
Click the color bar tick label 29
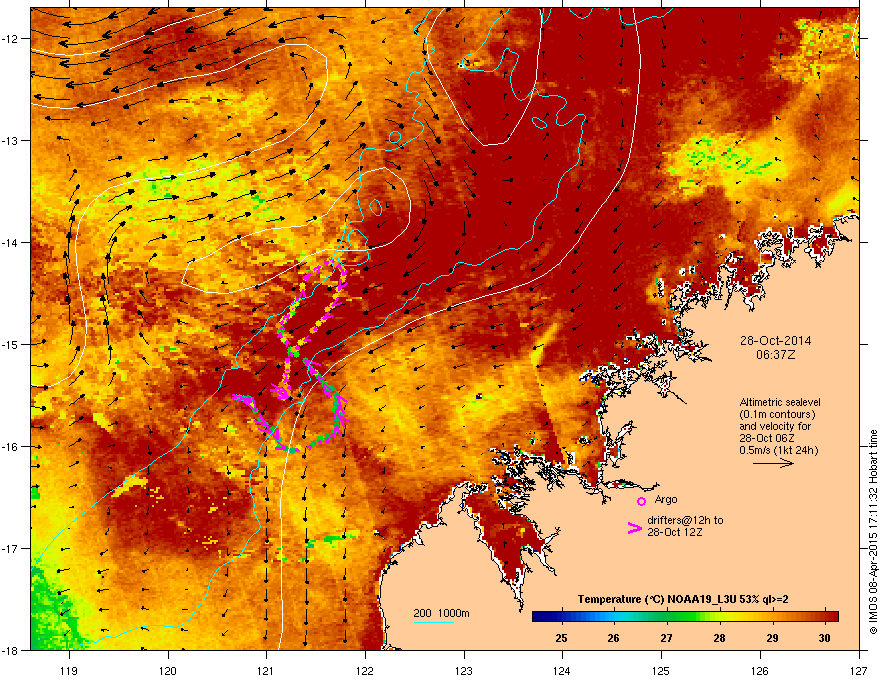[772, 638]
